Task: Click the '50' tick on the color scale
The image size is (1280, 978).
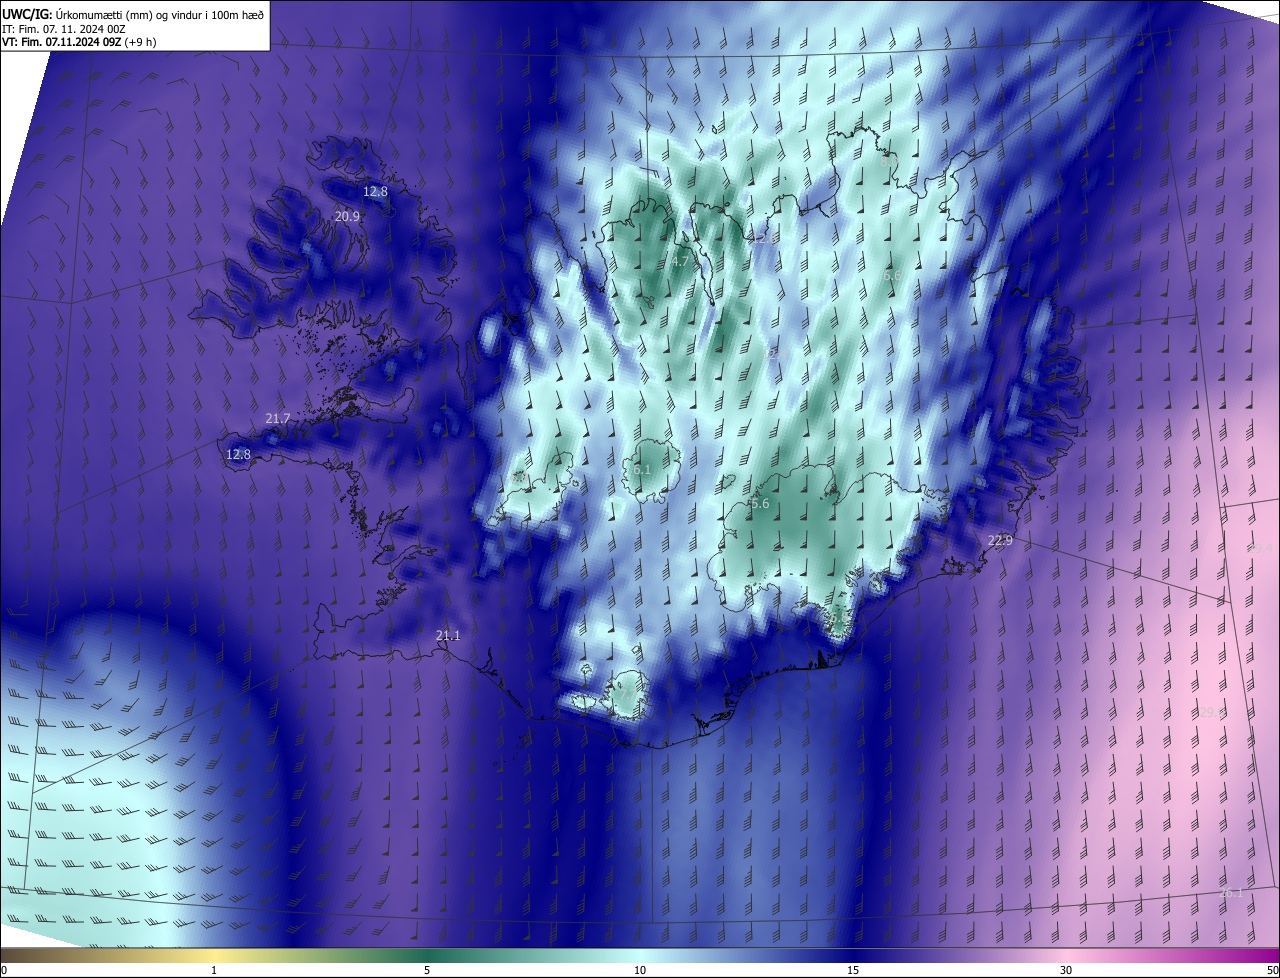Action: [x=1273, y=970]
